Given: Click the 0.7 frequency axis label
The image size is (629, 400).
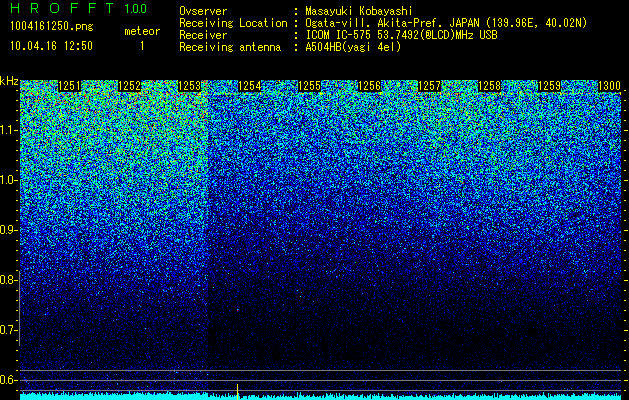Looking at the screenshot, I should click(7, 330).
